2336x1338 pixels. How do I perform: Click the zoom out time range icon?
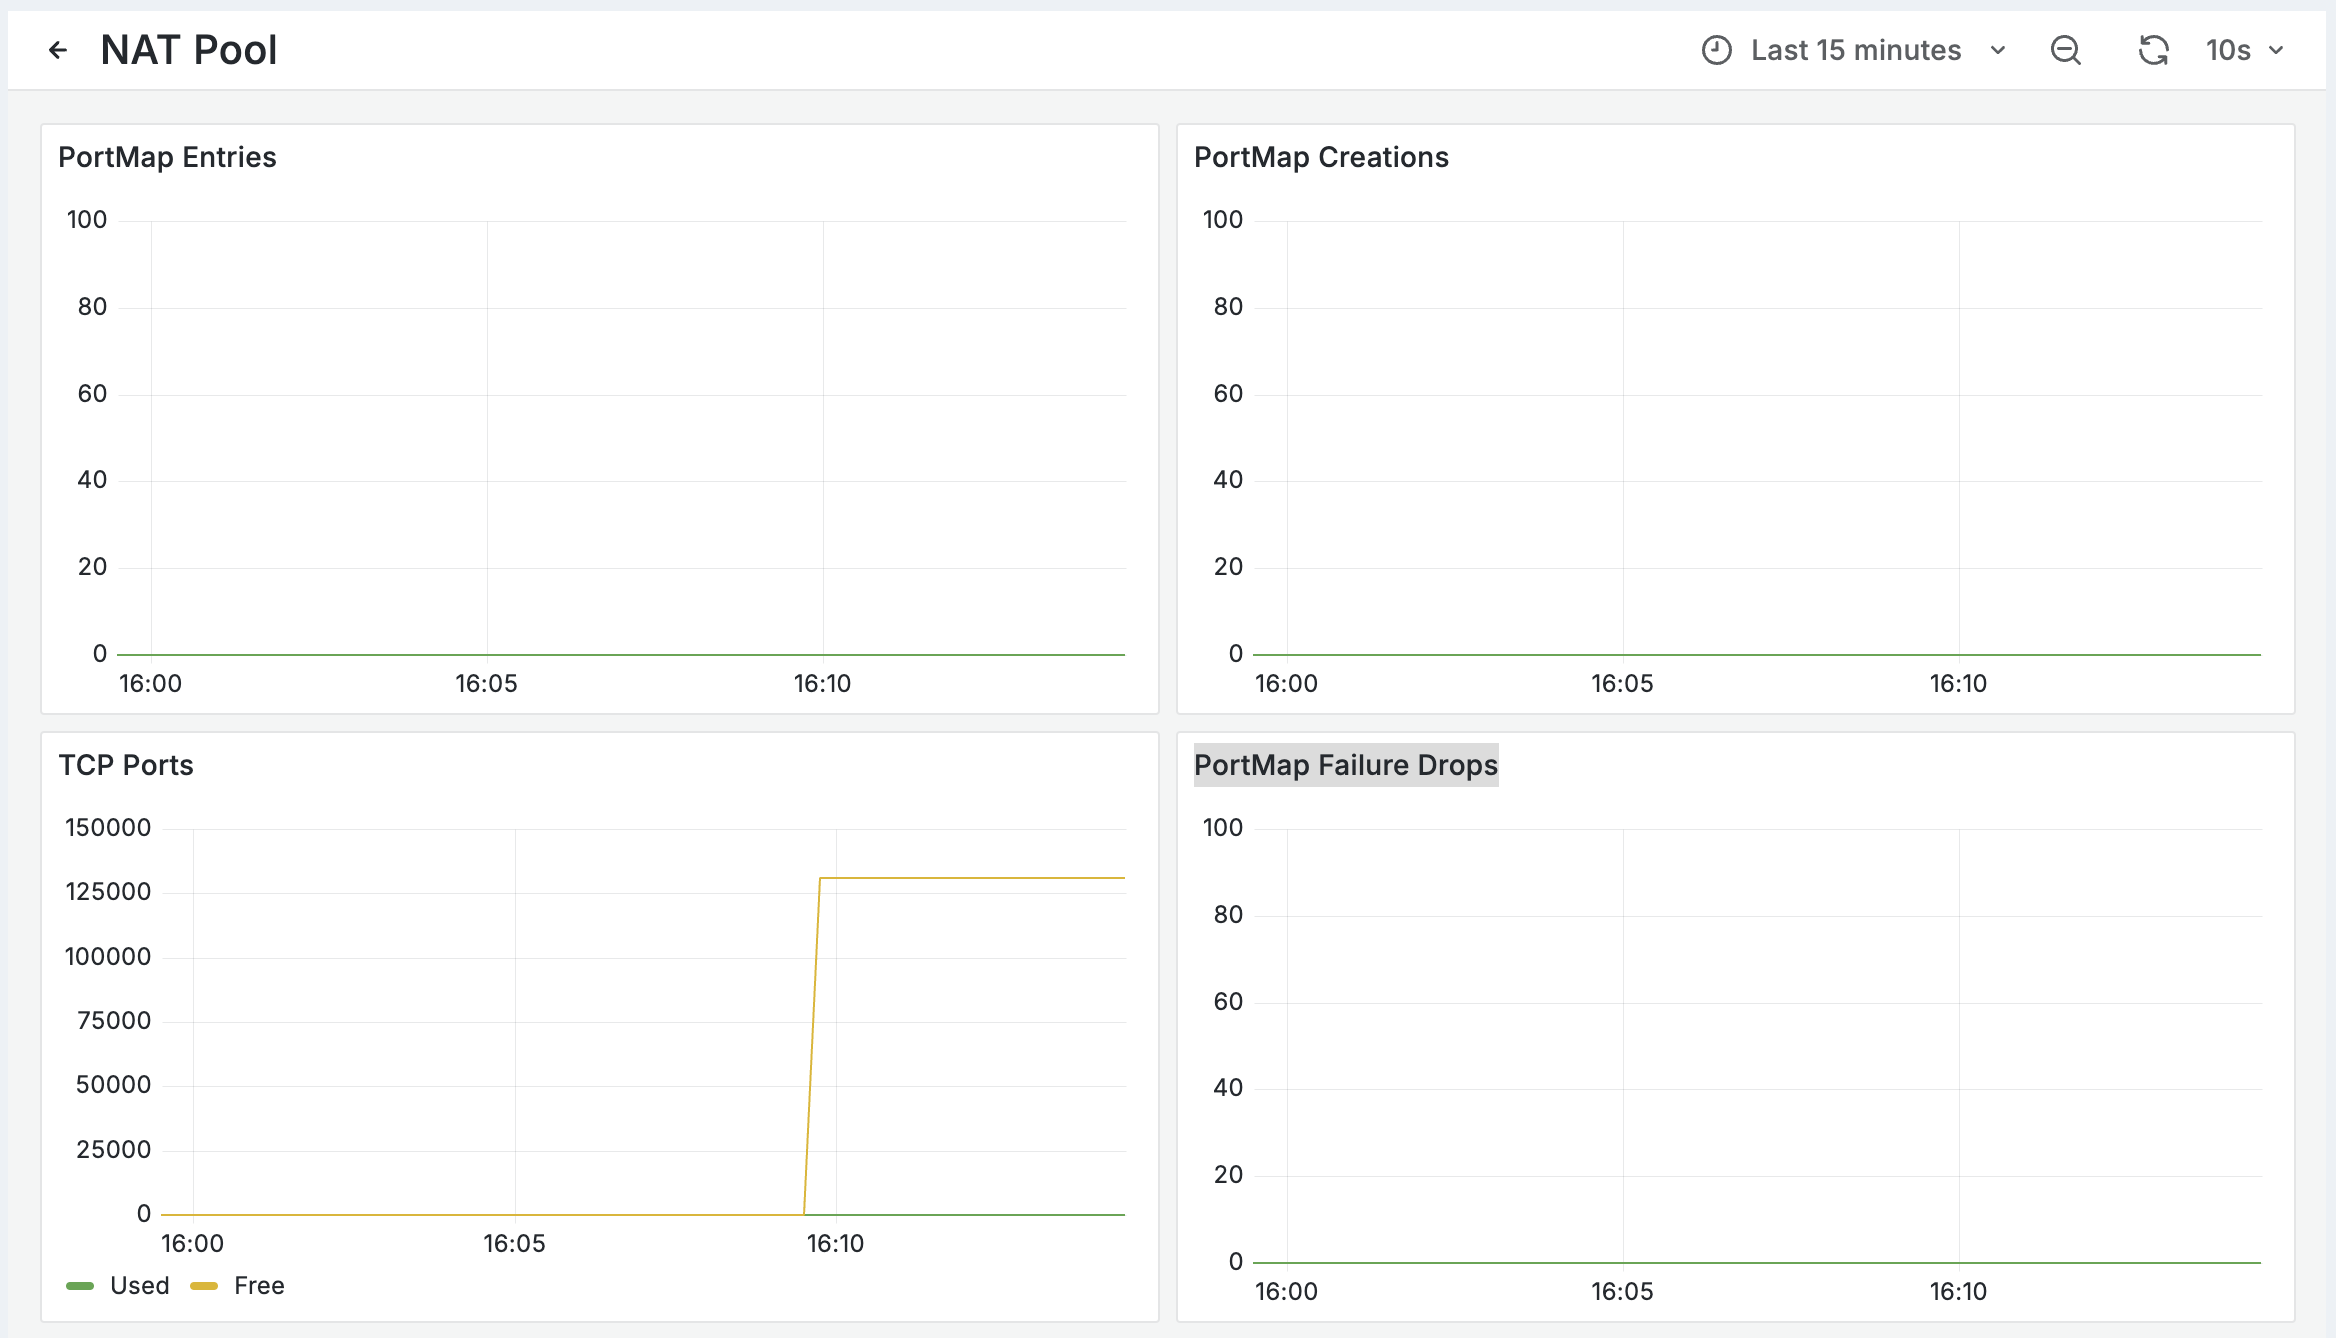pos(2065,50)
